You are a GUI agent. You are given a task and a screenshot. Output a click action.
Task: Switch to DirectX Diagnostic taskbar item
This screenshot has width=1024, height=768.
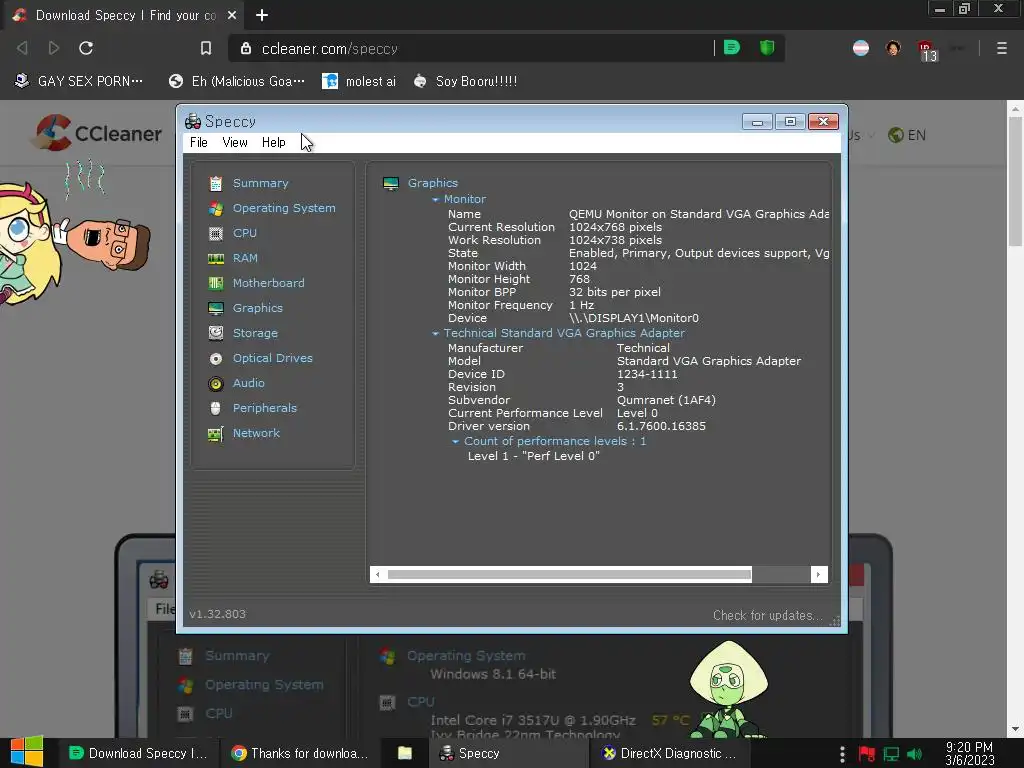(669, 753)
